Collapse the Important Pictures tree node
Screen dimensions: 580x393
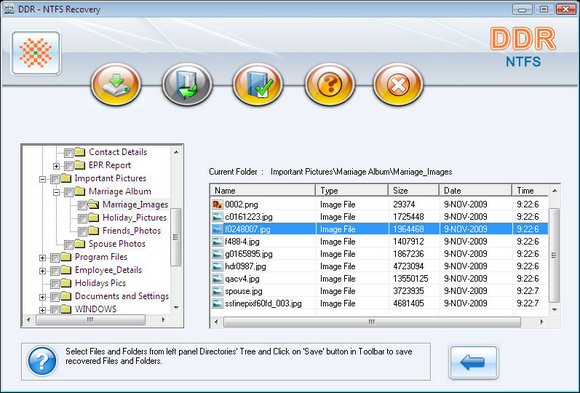pos(43,179)
